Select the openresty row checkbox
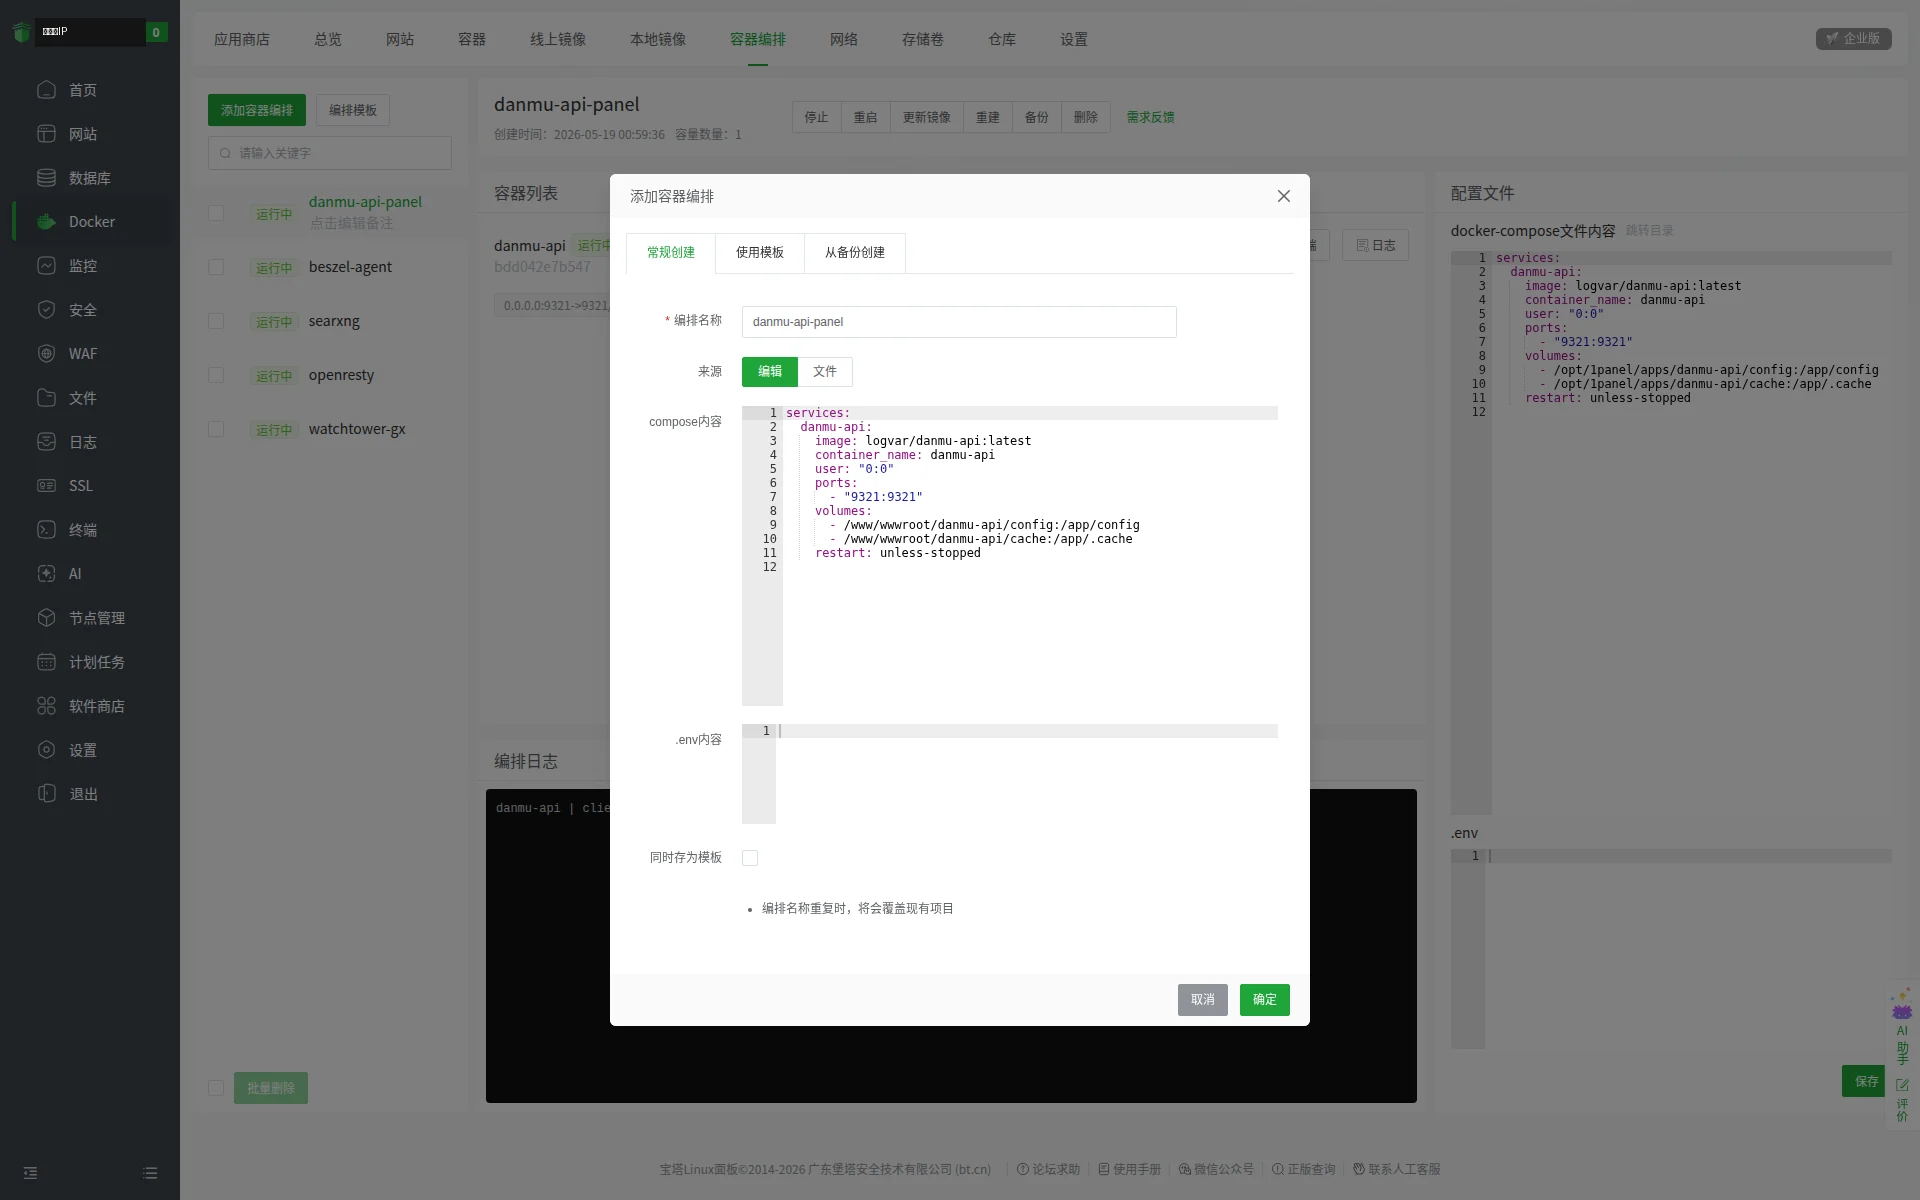This screenshot has width=1920, height=1200. (216, 375)
